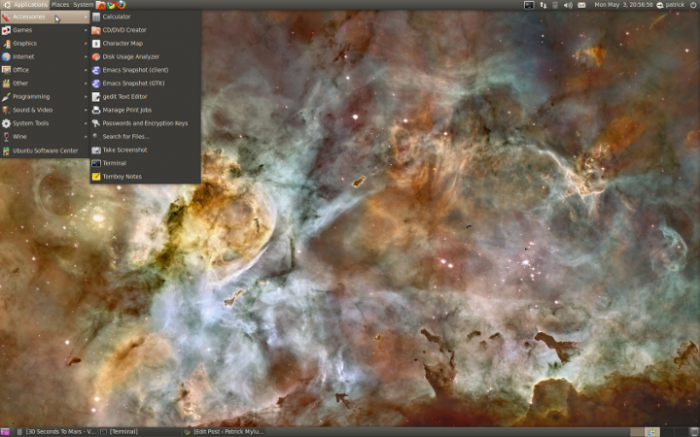
Task: Expand the Sound & Video category
Action: pos(45,110)
